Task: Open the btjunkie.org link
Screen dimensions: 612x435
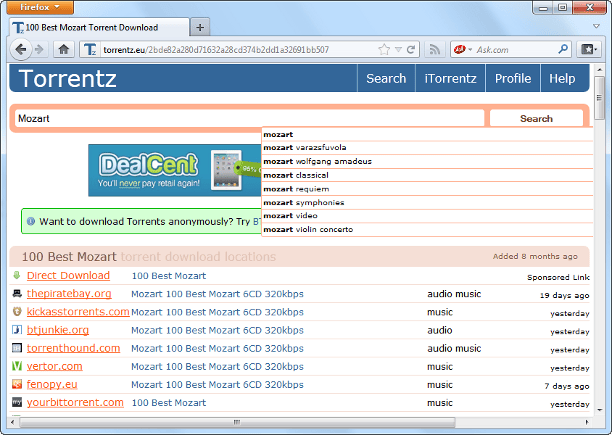Action: click(58, 330)
